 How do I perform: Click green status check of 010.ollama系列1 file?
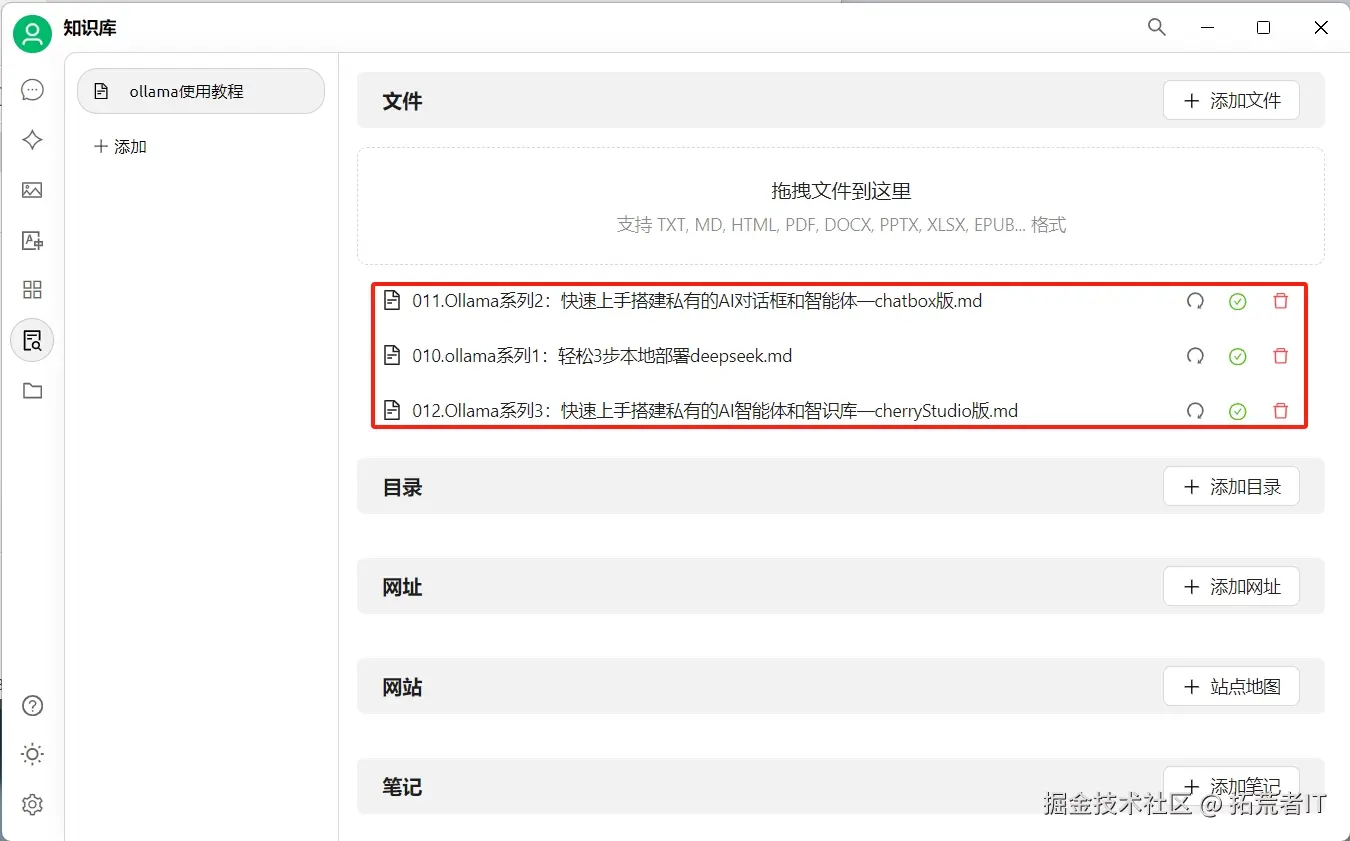[x=1238, y=356]
